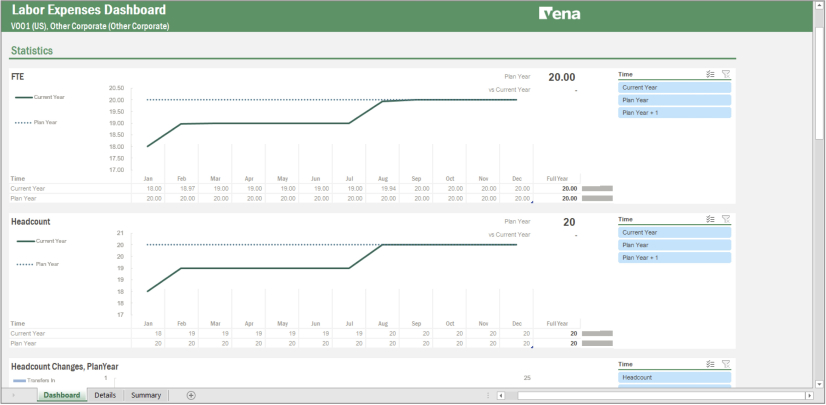
Task: Switch to the Dashboard sheet tab
Action: (x=62, y=395)
